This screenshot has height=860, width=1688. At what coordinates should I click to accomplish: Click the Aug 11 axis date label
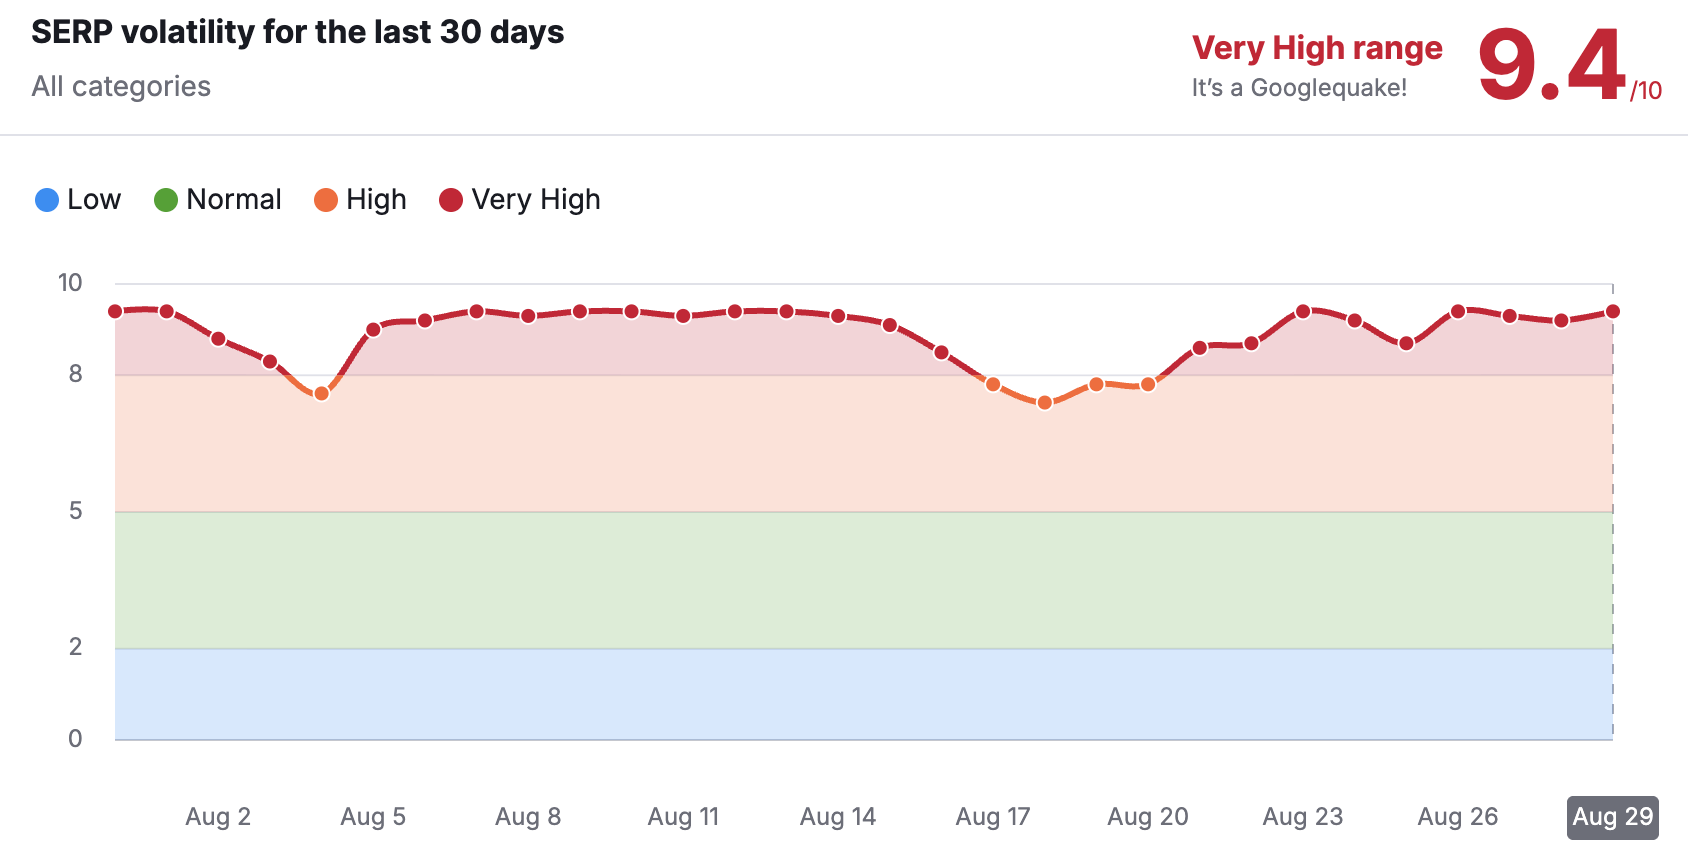pyautogui.click(x=683, y=817)
